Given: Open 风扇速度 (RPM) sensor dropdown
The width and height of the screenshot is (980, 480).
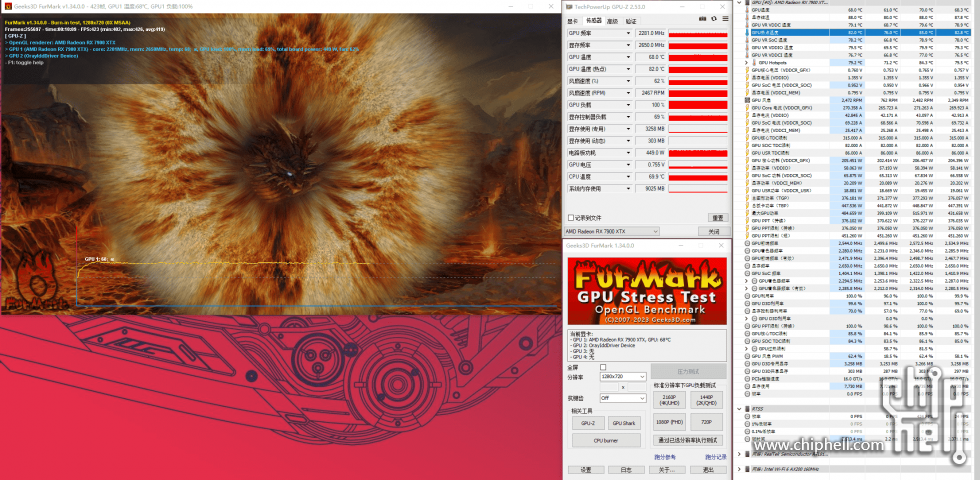Looking at the screenshot, I should pyautogui.click(x=628, y=92).
